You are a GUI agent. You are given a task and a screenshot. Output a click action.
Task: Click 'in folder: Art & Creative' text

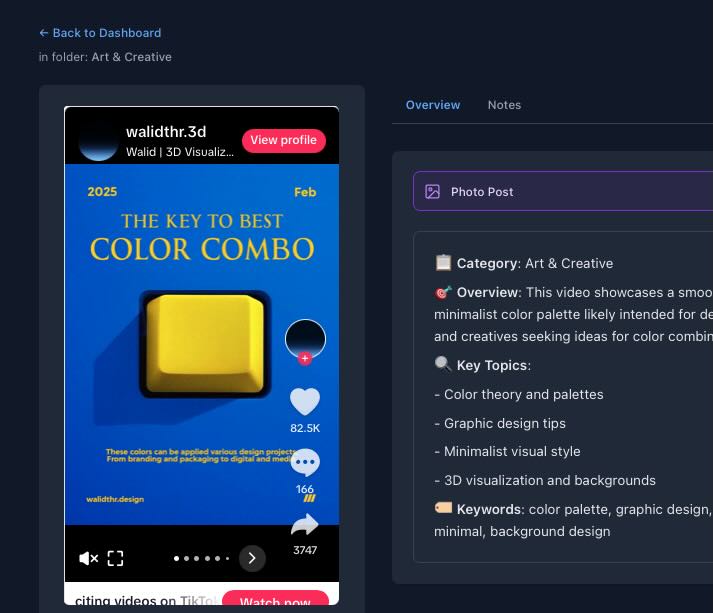coord(105,57)
